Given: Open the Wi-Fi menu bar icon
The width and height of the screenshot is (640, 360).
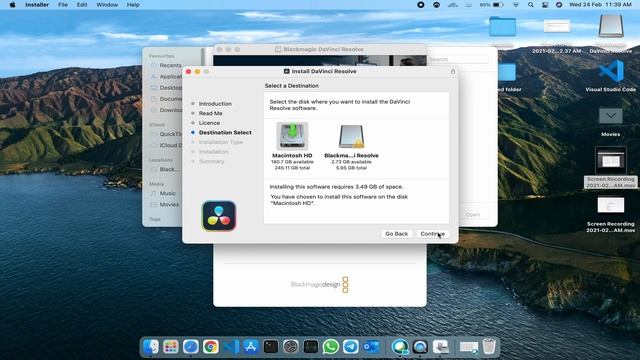Looking at the screenshot, I should [x=516, y=5].
